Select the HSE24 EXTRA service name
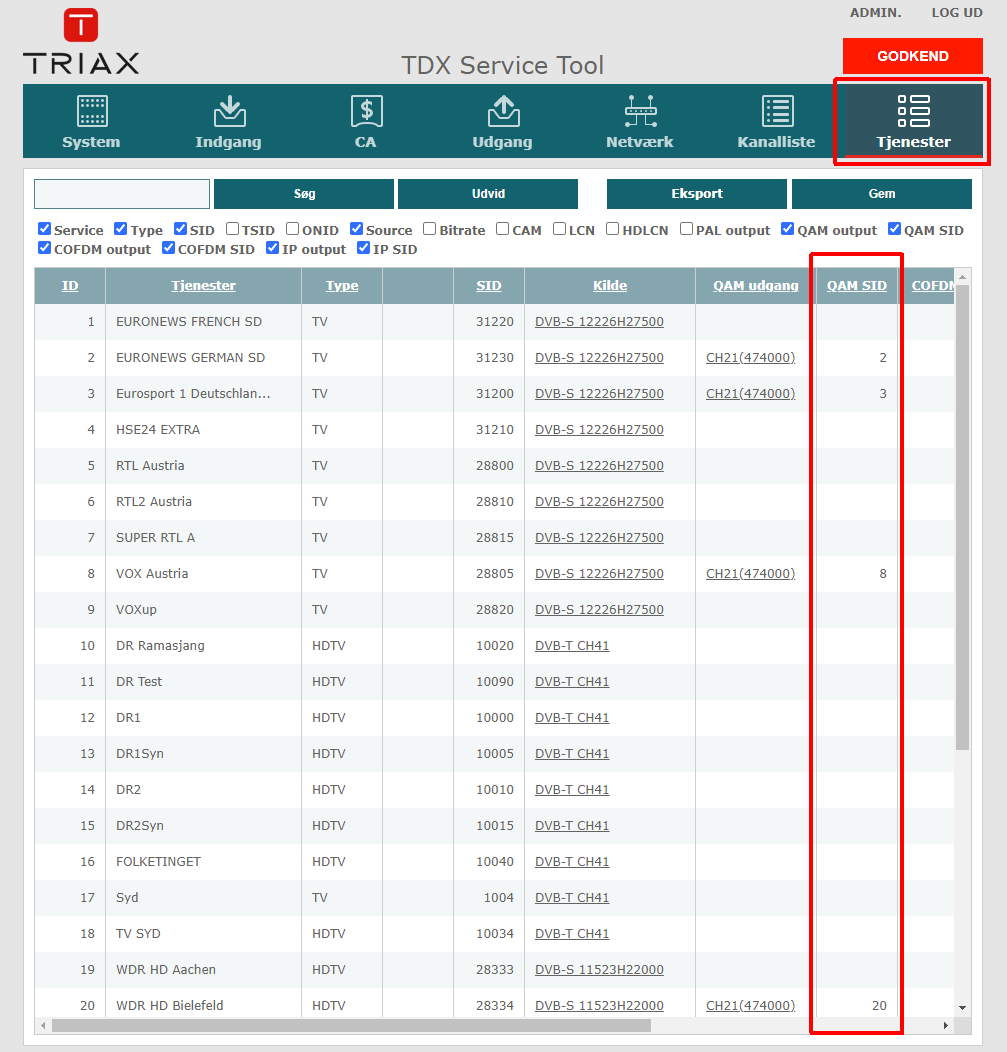 (158, 430)
